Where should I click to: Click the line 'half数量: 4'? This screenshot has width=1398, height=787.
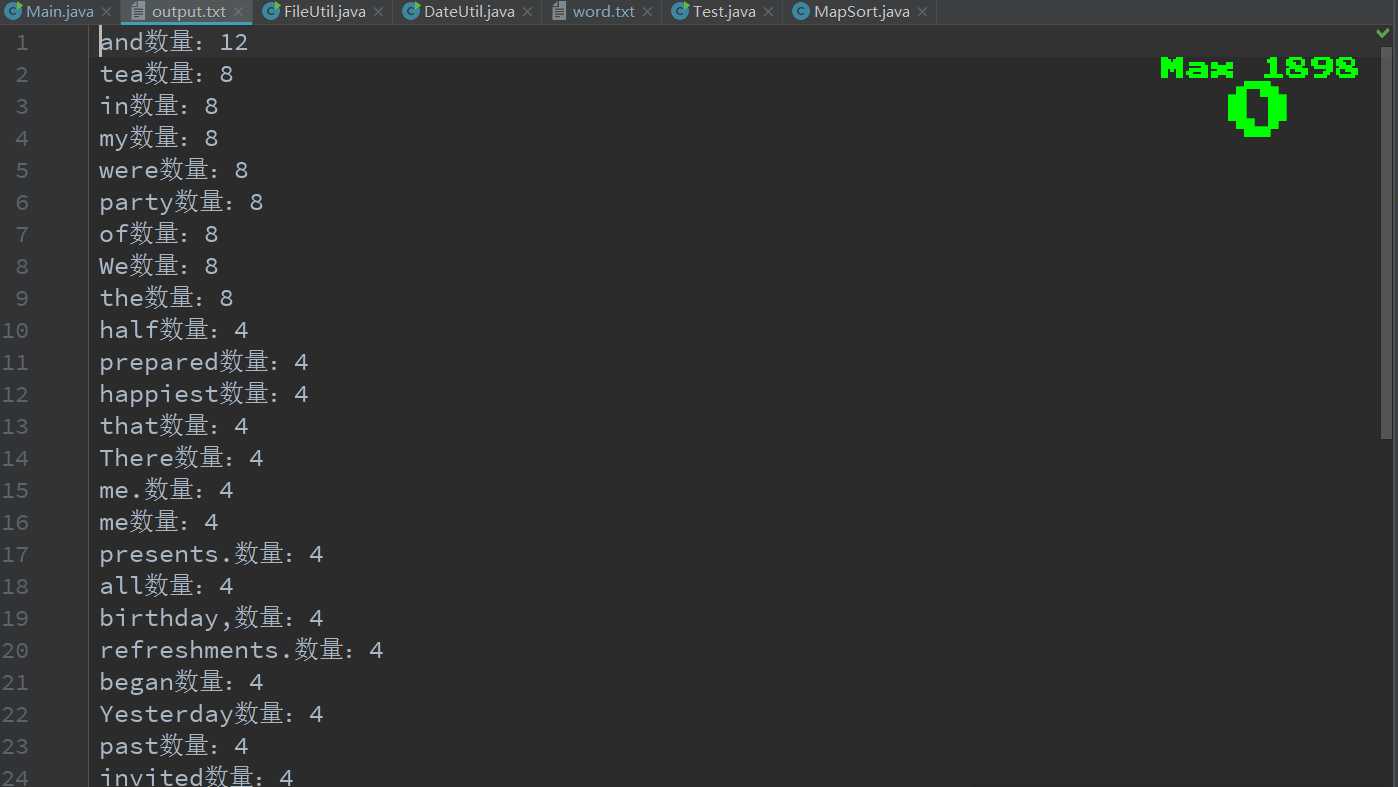174,330
